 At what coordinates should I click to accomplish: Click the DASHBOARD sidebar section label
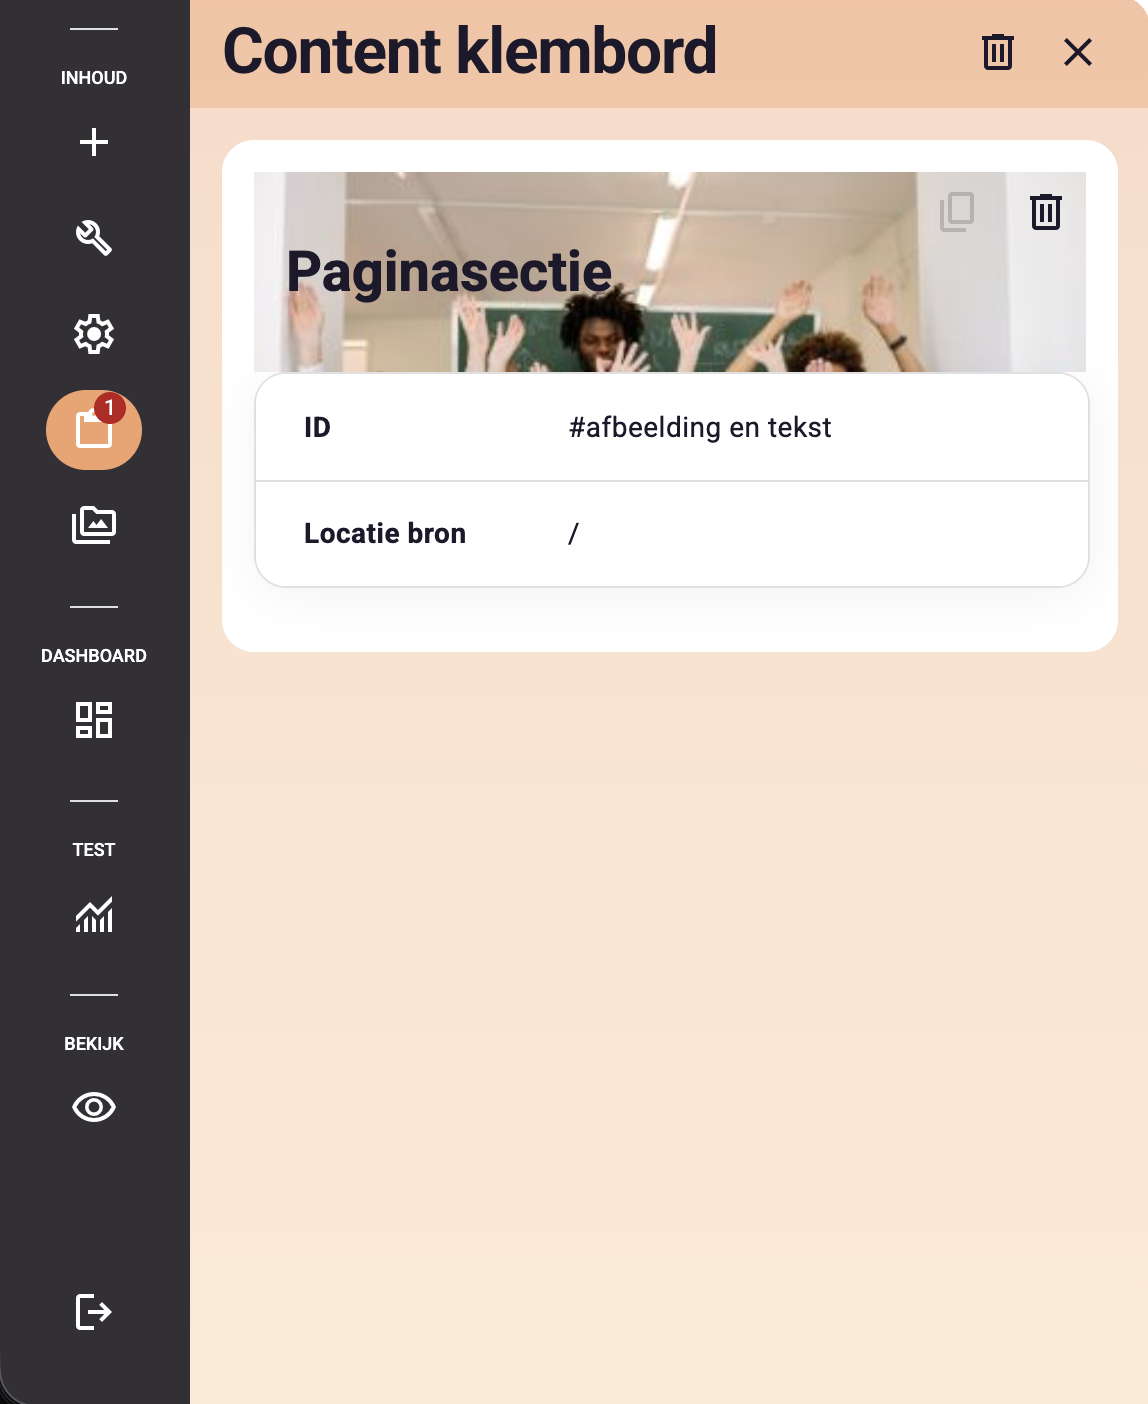(94, 656)
